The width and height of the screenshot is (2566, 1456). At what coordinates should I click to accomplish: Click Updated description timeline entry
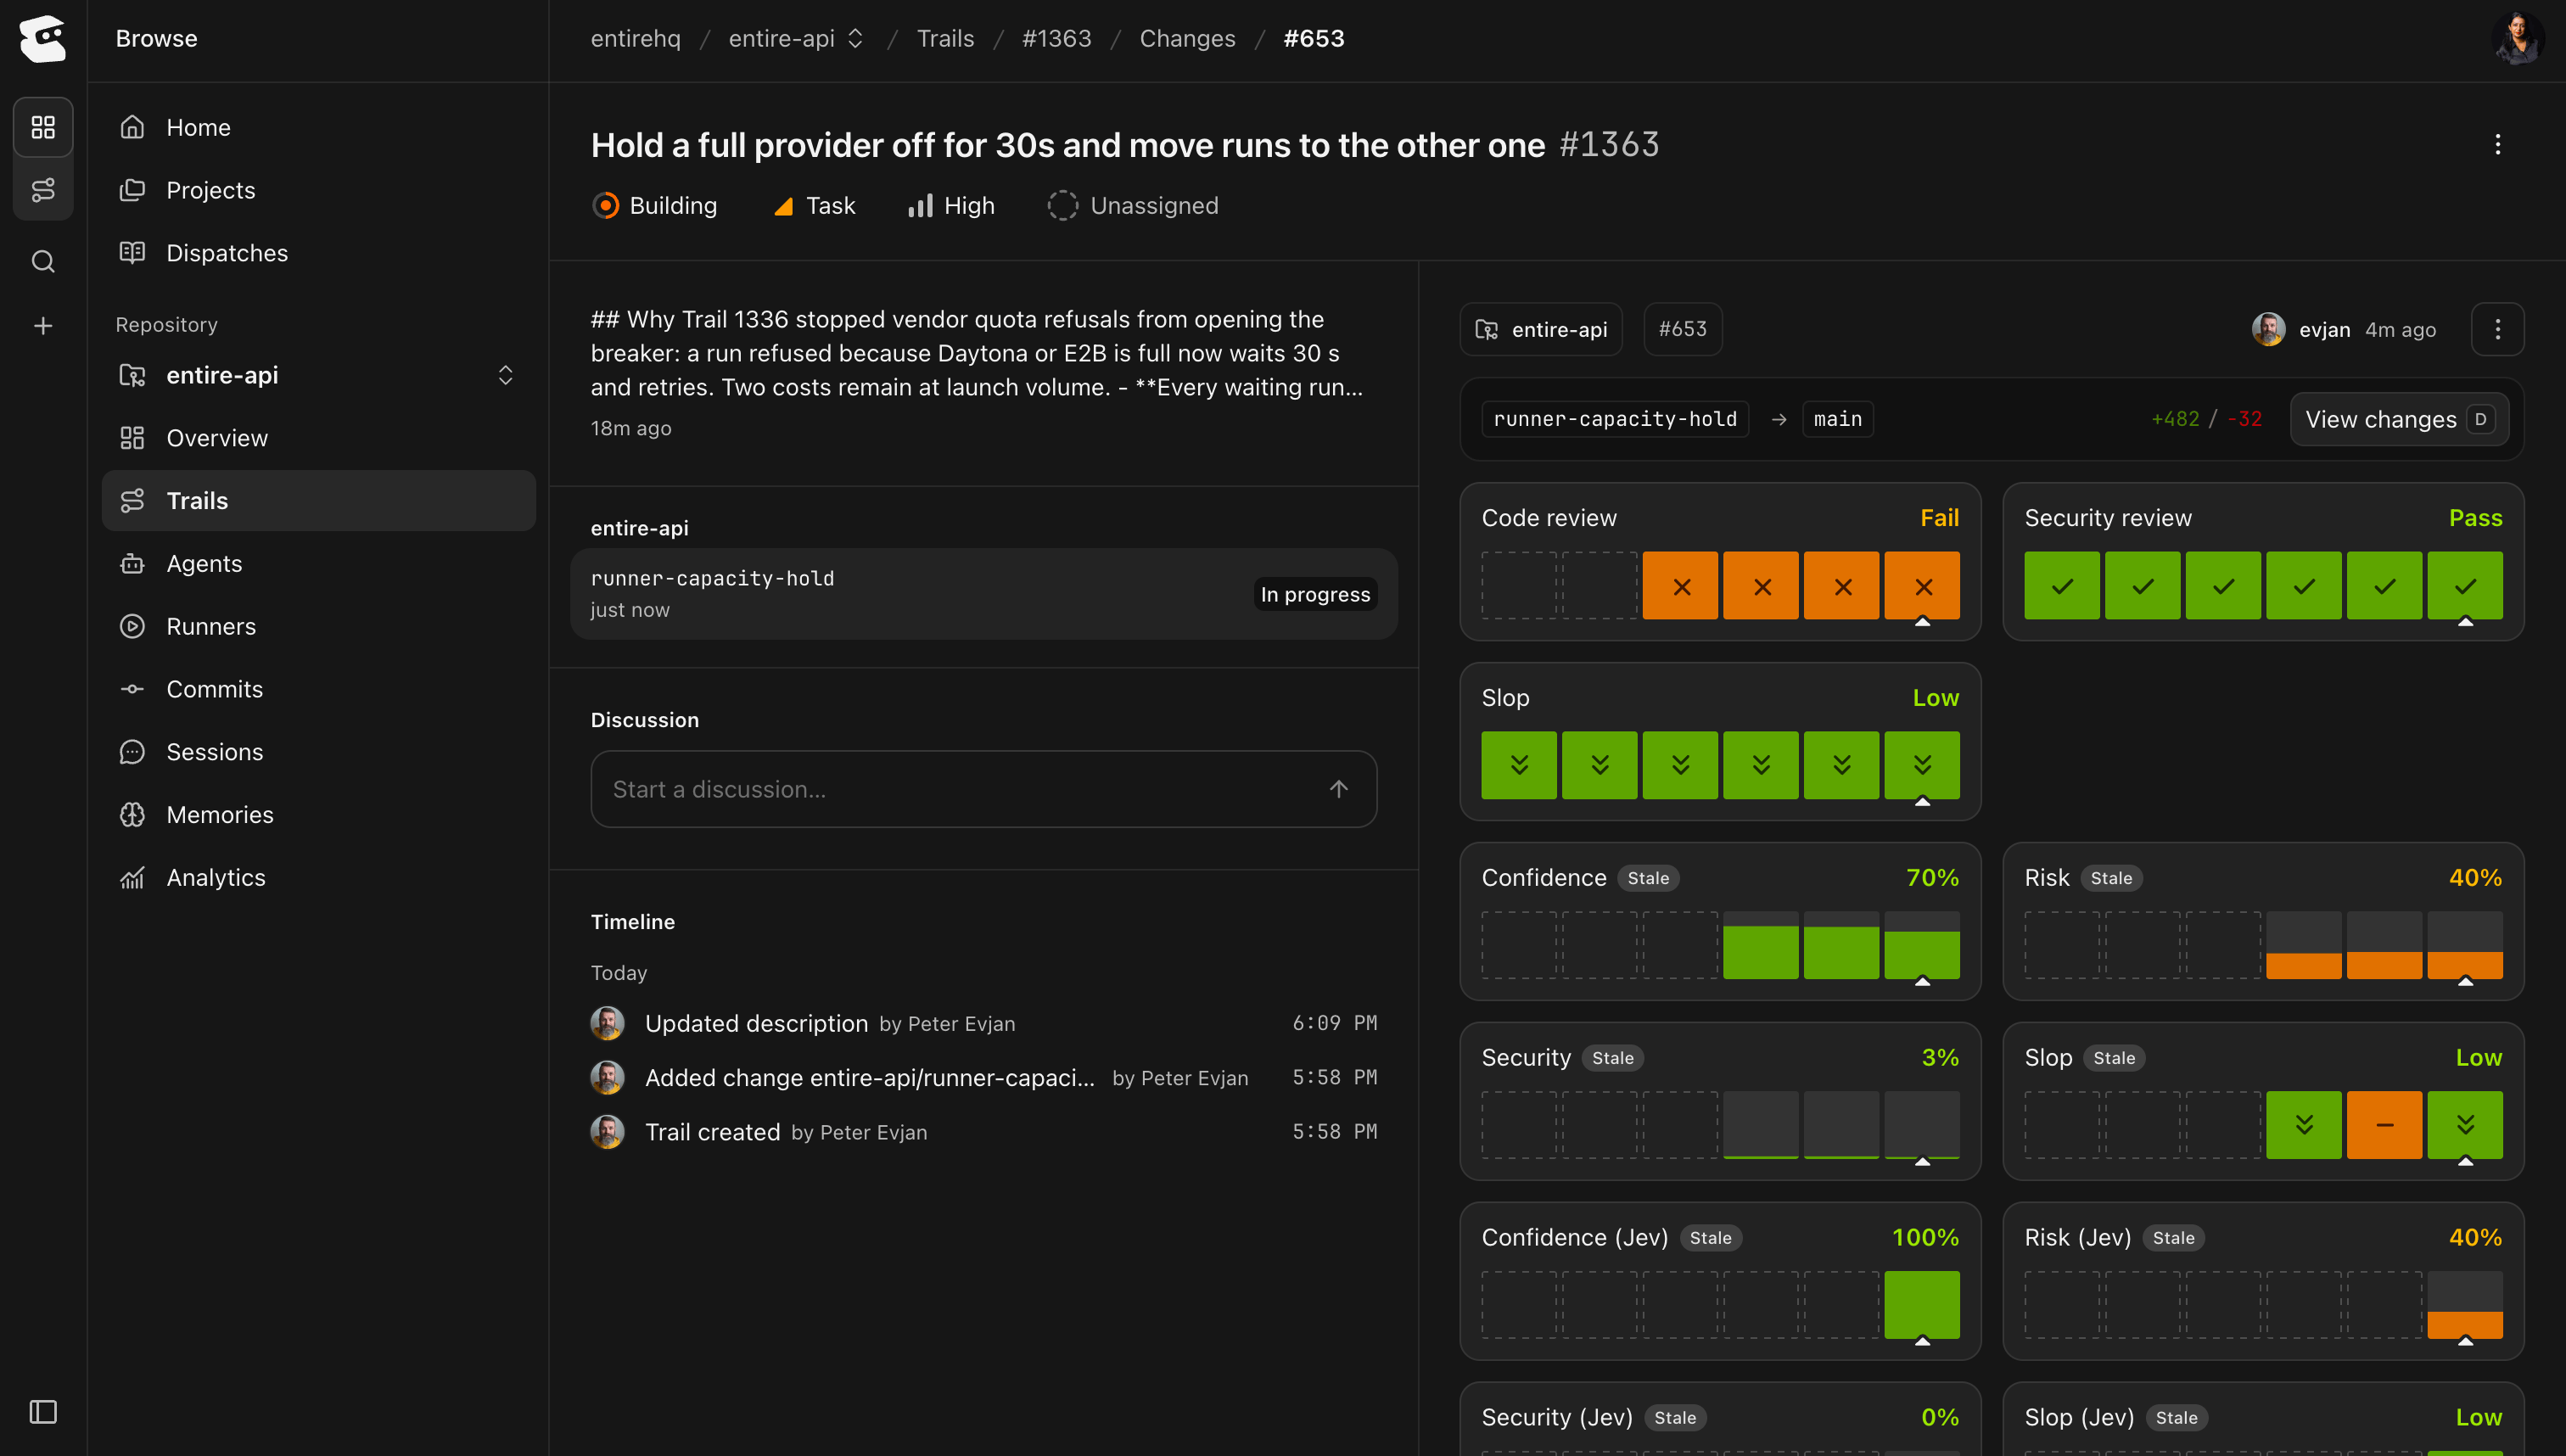(x=984, y=1023)
